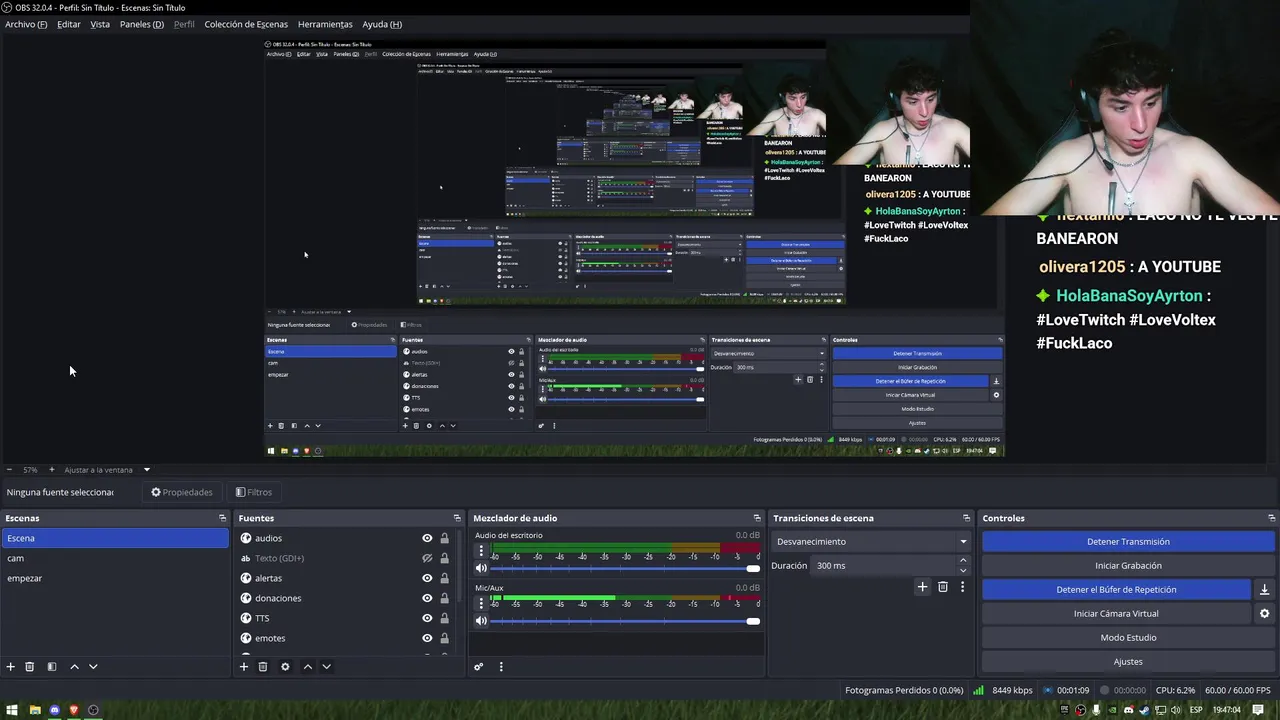Hide the TTS source eye icon
Screen dimensions: 1280x720
click(x=427, y=618)
